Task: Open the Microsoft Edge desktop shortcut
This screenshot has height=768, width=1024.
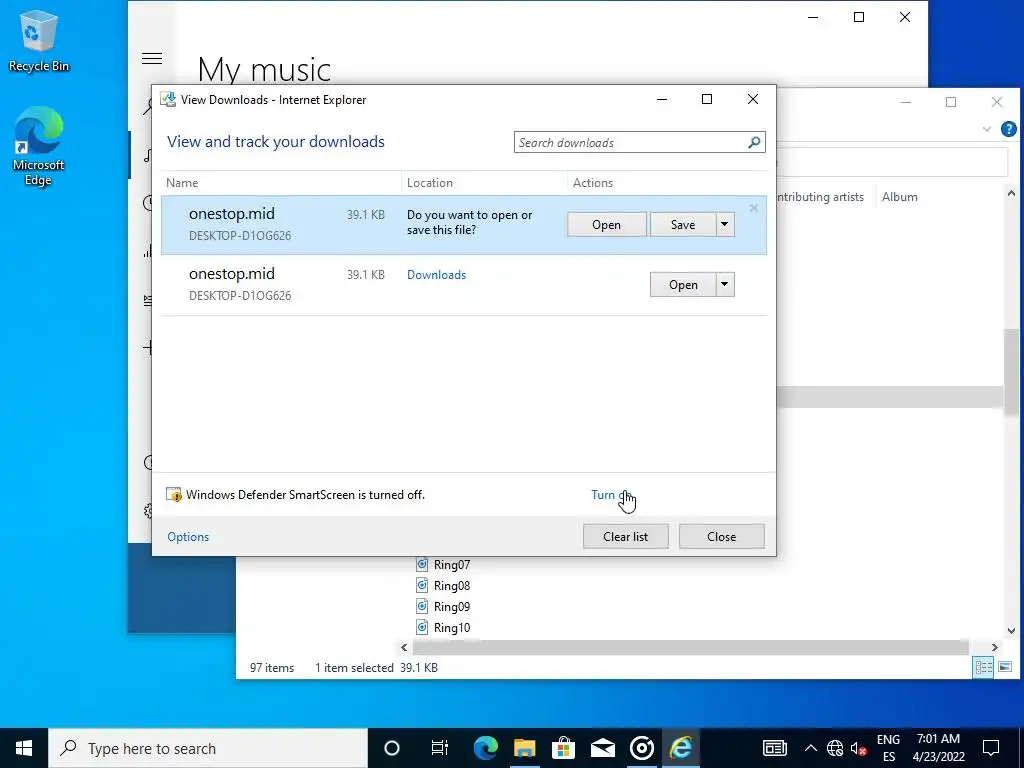Action: [x=39, y=146]
